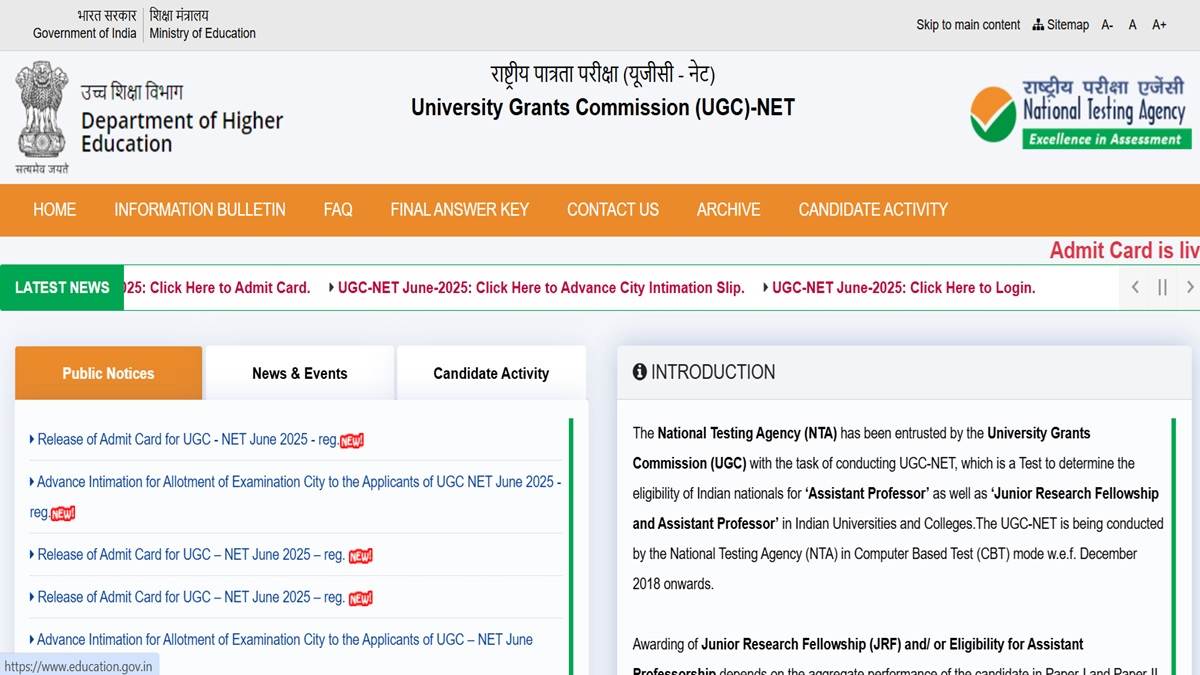Skip to main content
This screenshot has width=1200, height=675.
coord(968,24)
